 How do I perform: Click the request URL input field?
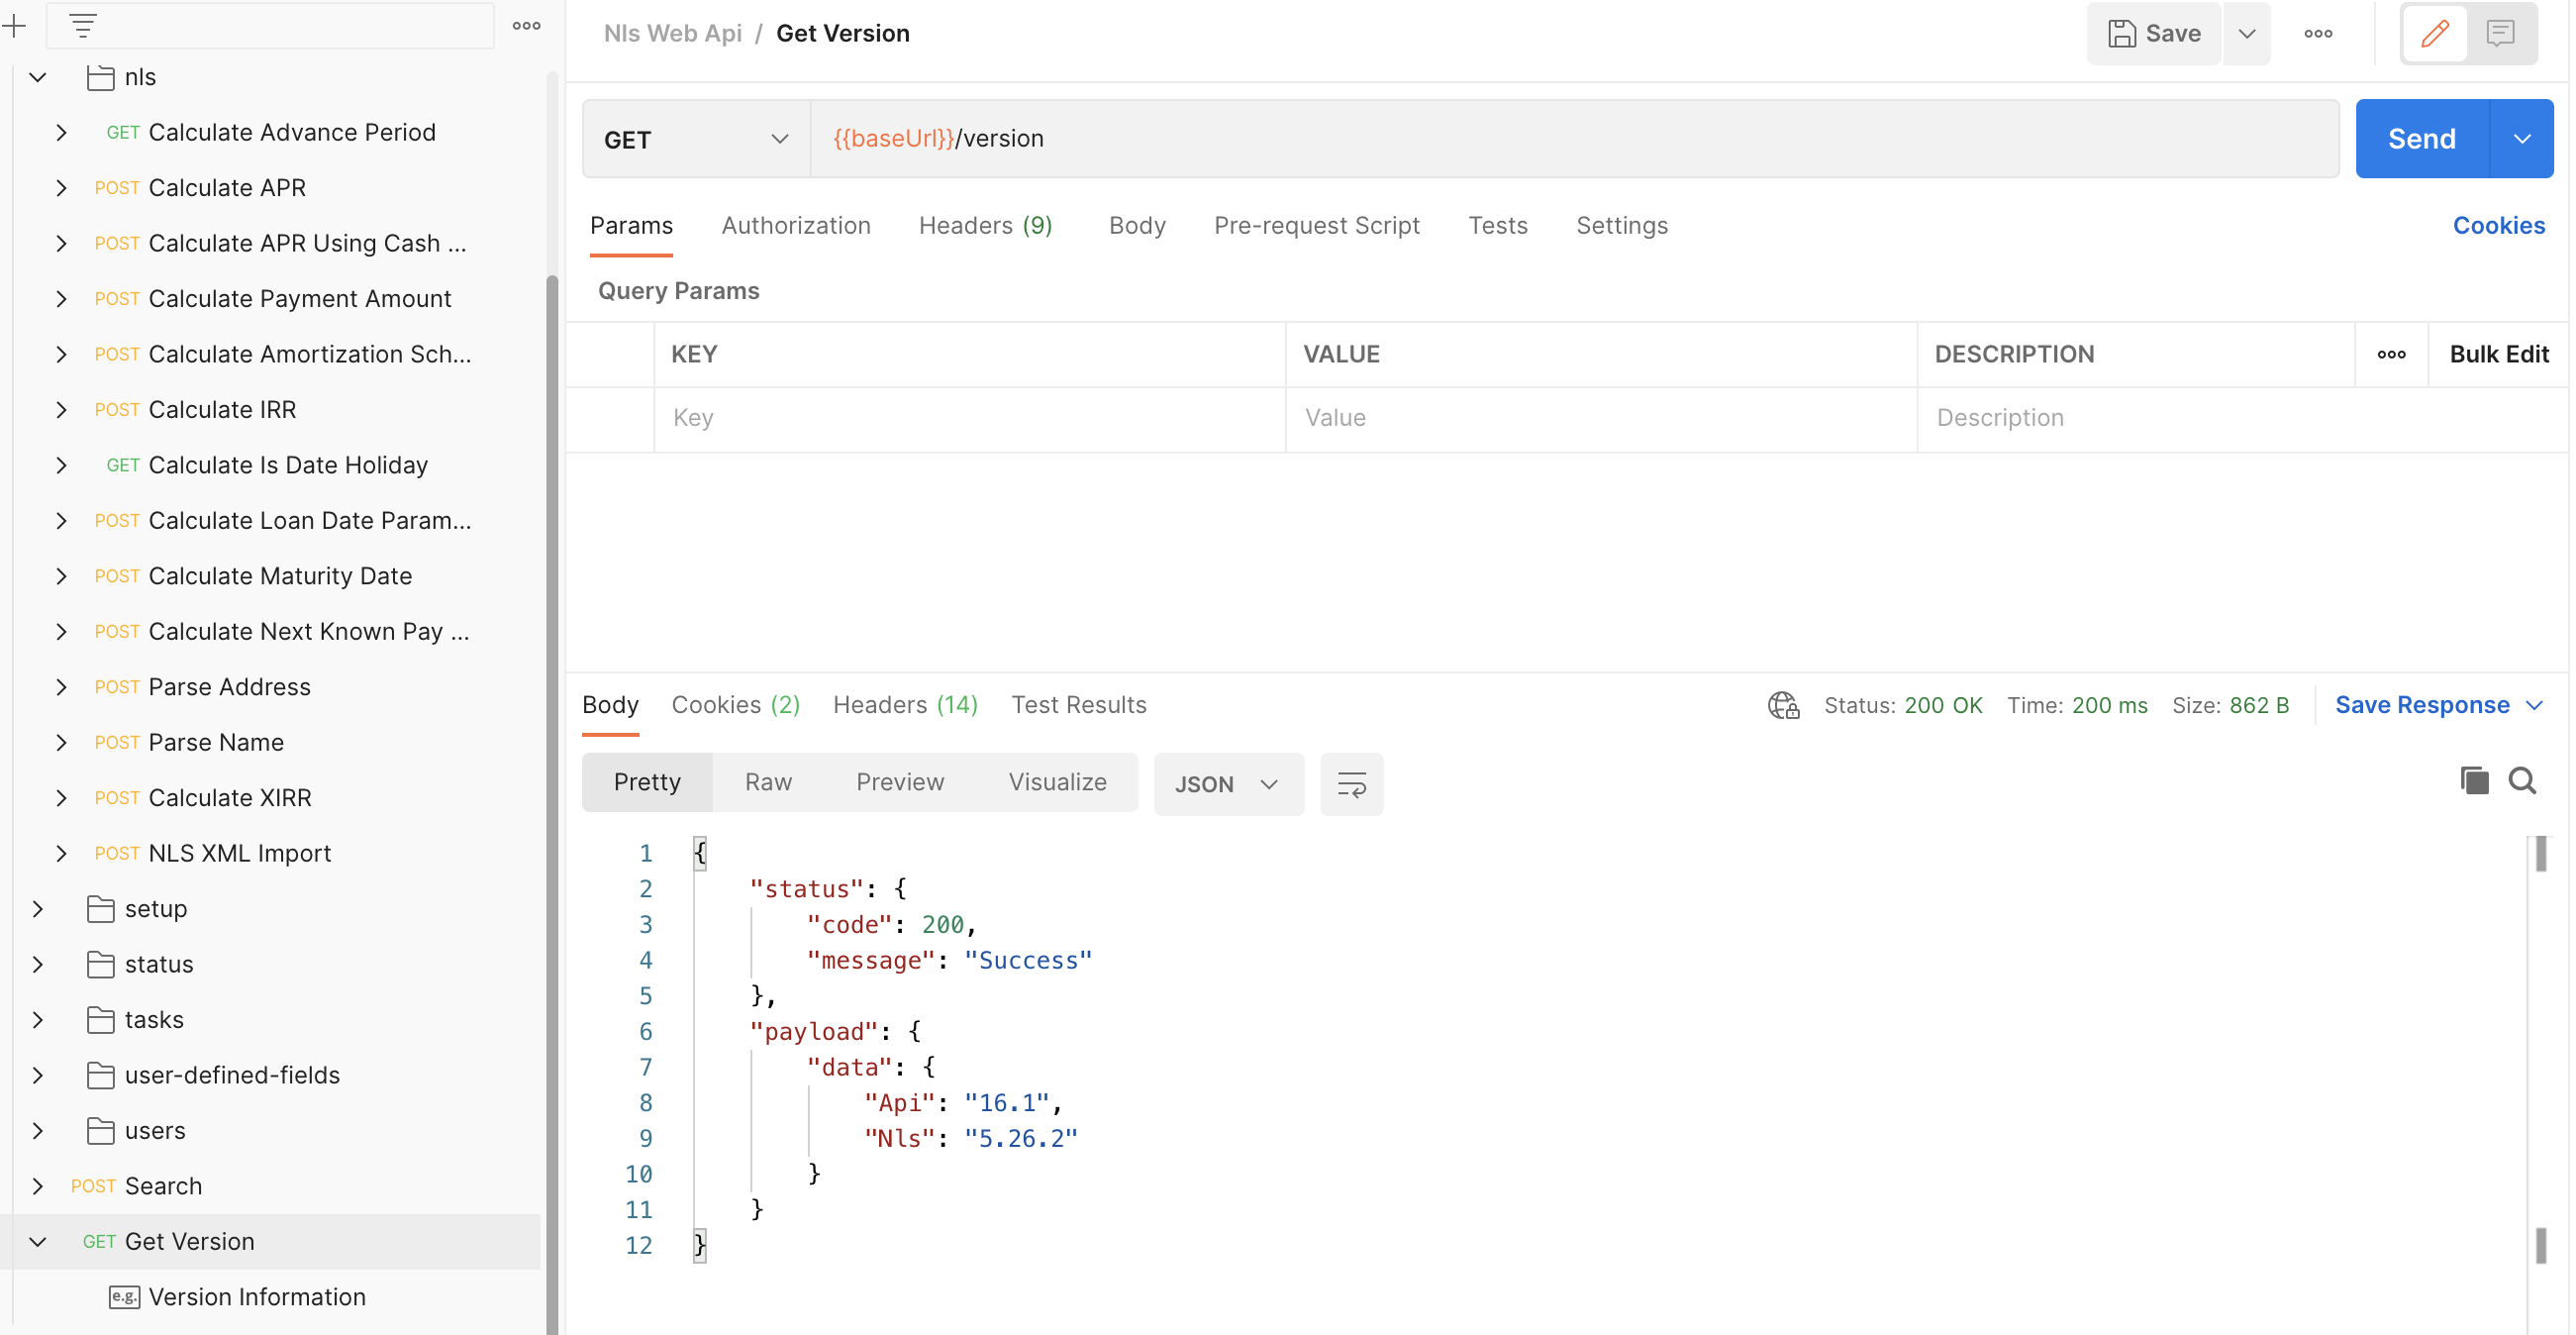tap(1574, 139)
